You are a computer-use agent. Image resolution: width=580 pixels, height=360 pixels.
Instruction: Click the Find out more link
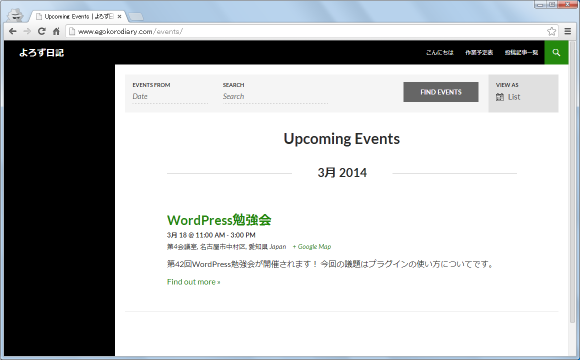click(193, 282)
